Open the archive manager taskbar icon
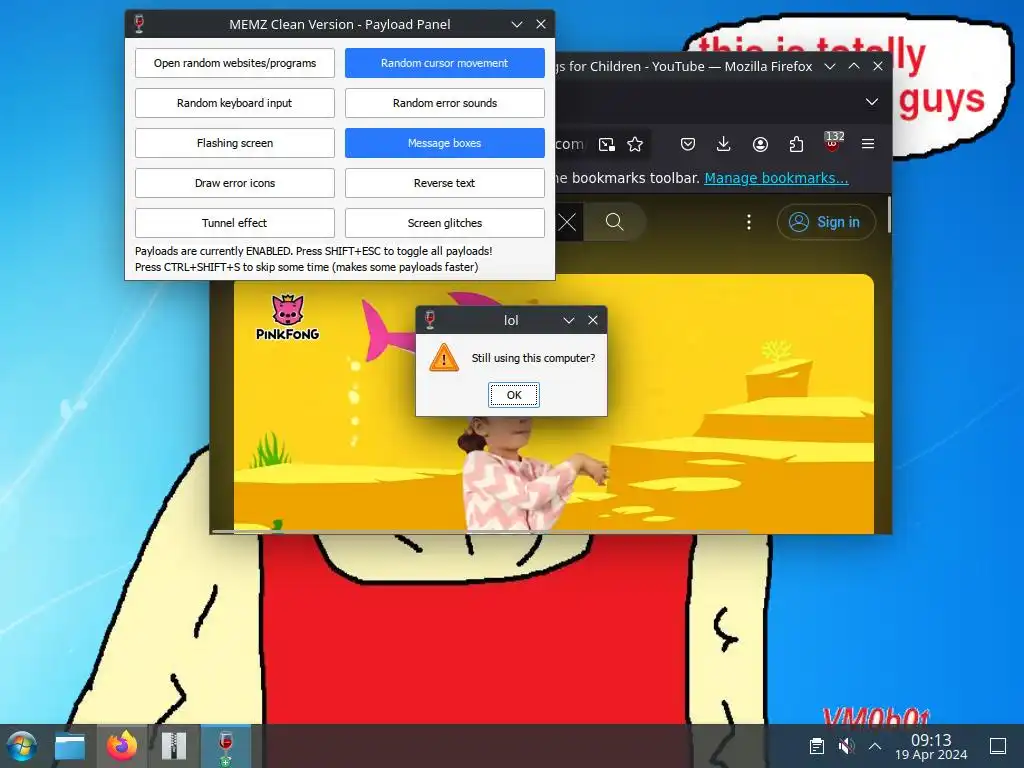This screenshot has width=1024, height=768. pyautogui.click(x=174, y=746)
